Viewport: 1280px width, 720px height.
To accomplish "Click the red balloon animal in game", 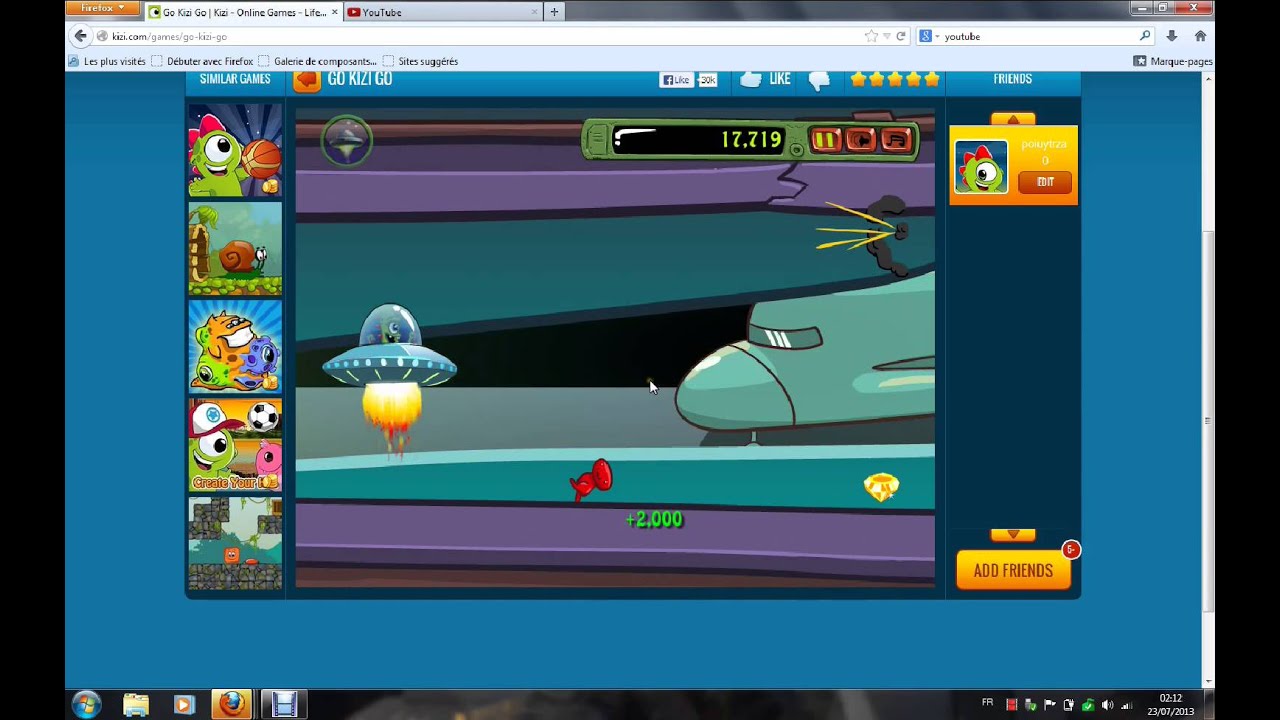I will 592,479.
